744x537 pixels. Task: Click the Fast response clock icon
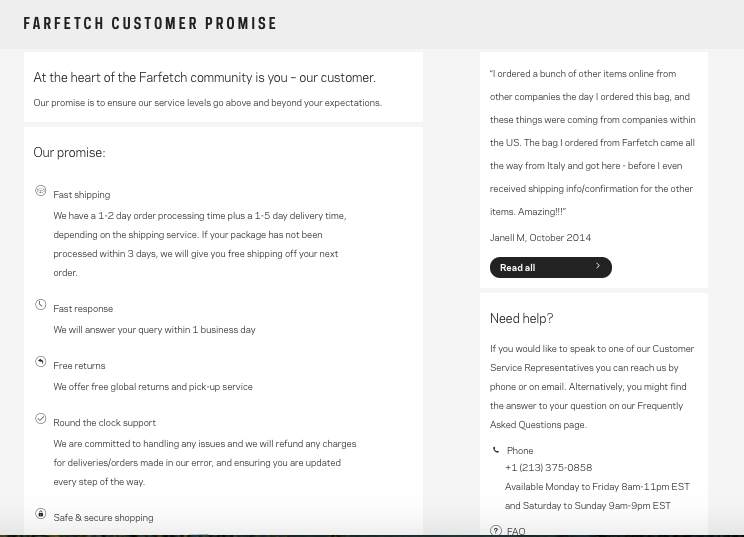click(x=41, y=305)
